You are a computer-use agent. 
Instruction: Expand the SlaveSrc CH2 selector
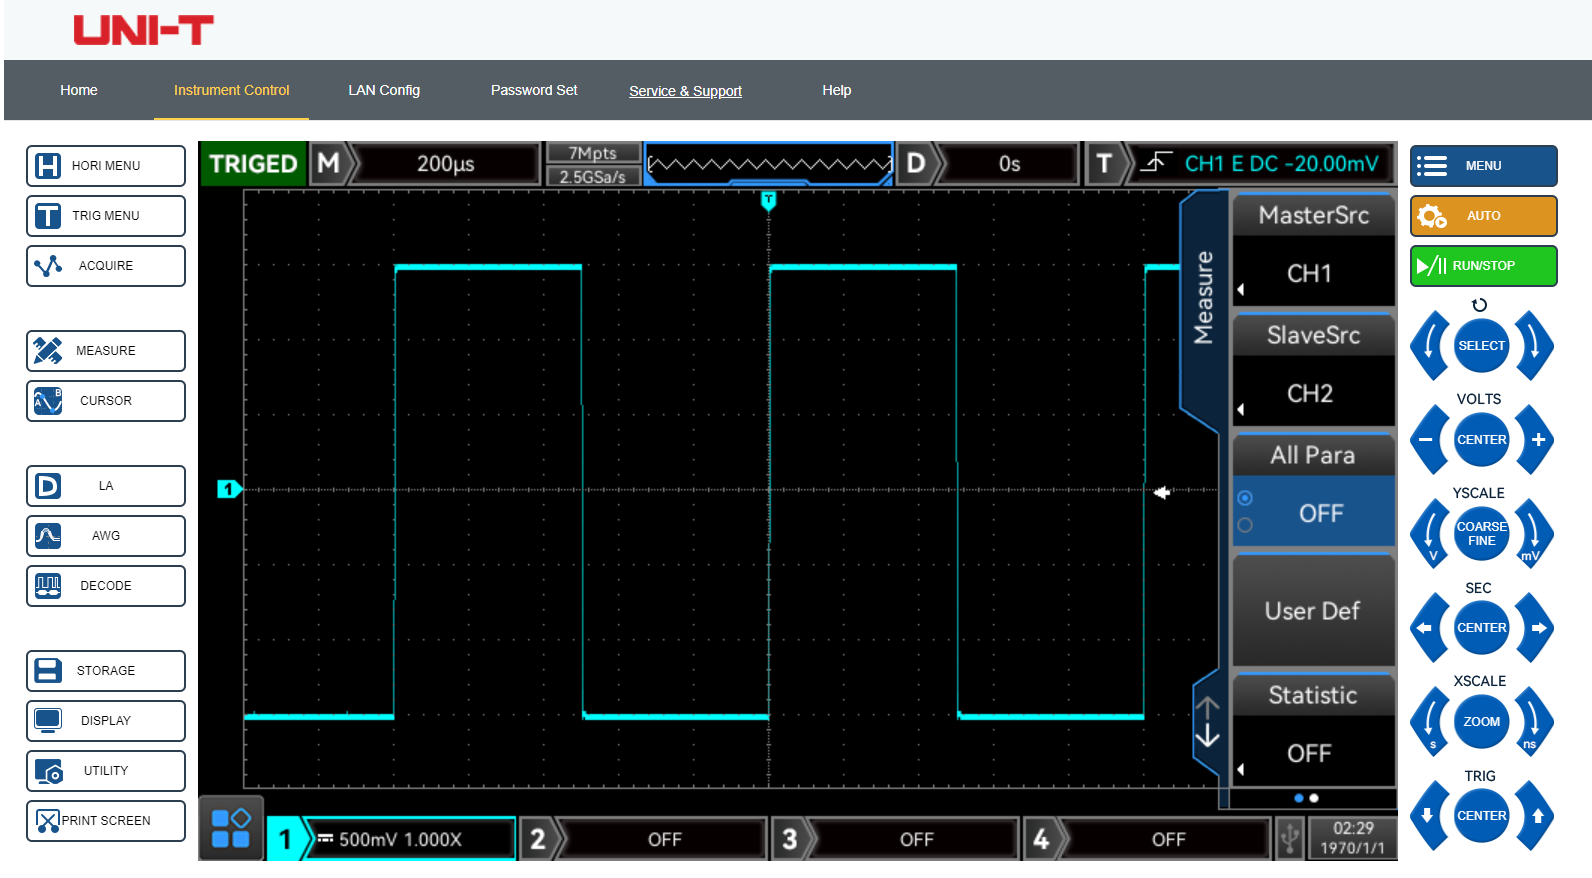(1312, 394)
